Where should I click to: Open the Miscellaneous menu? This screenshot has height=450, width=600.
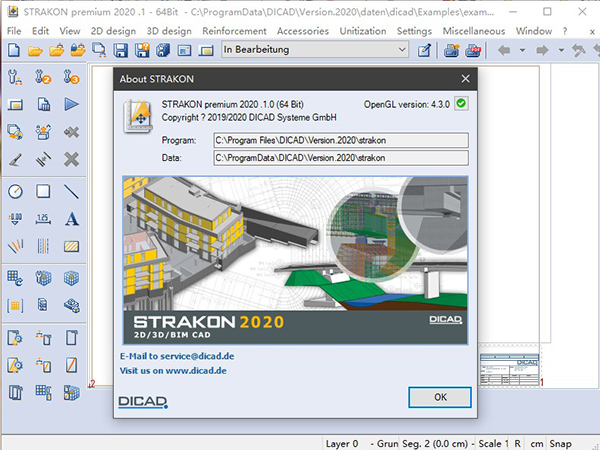click(474, 31)
